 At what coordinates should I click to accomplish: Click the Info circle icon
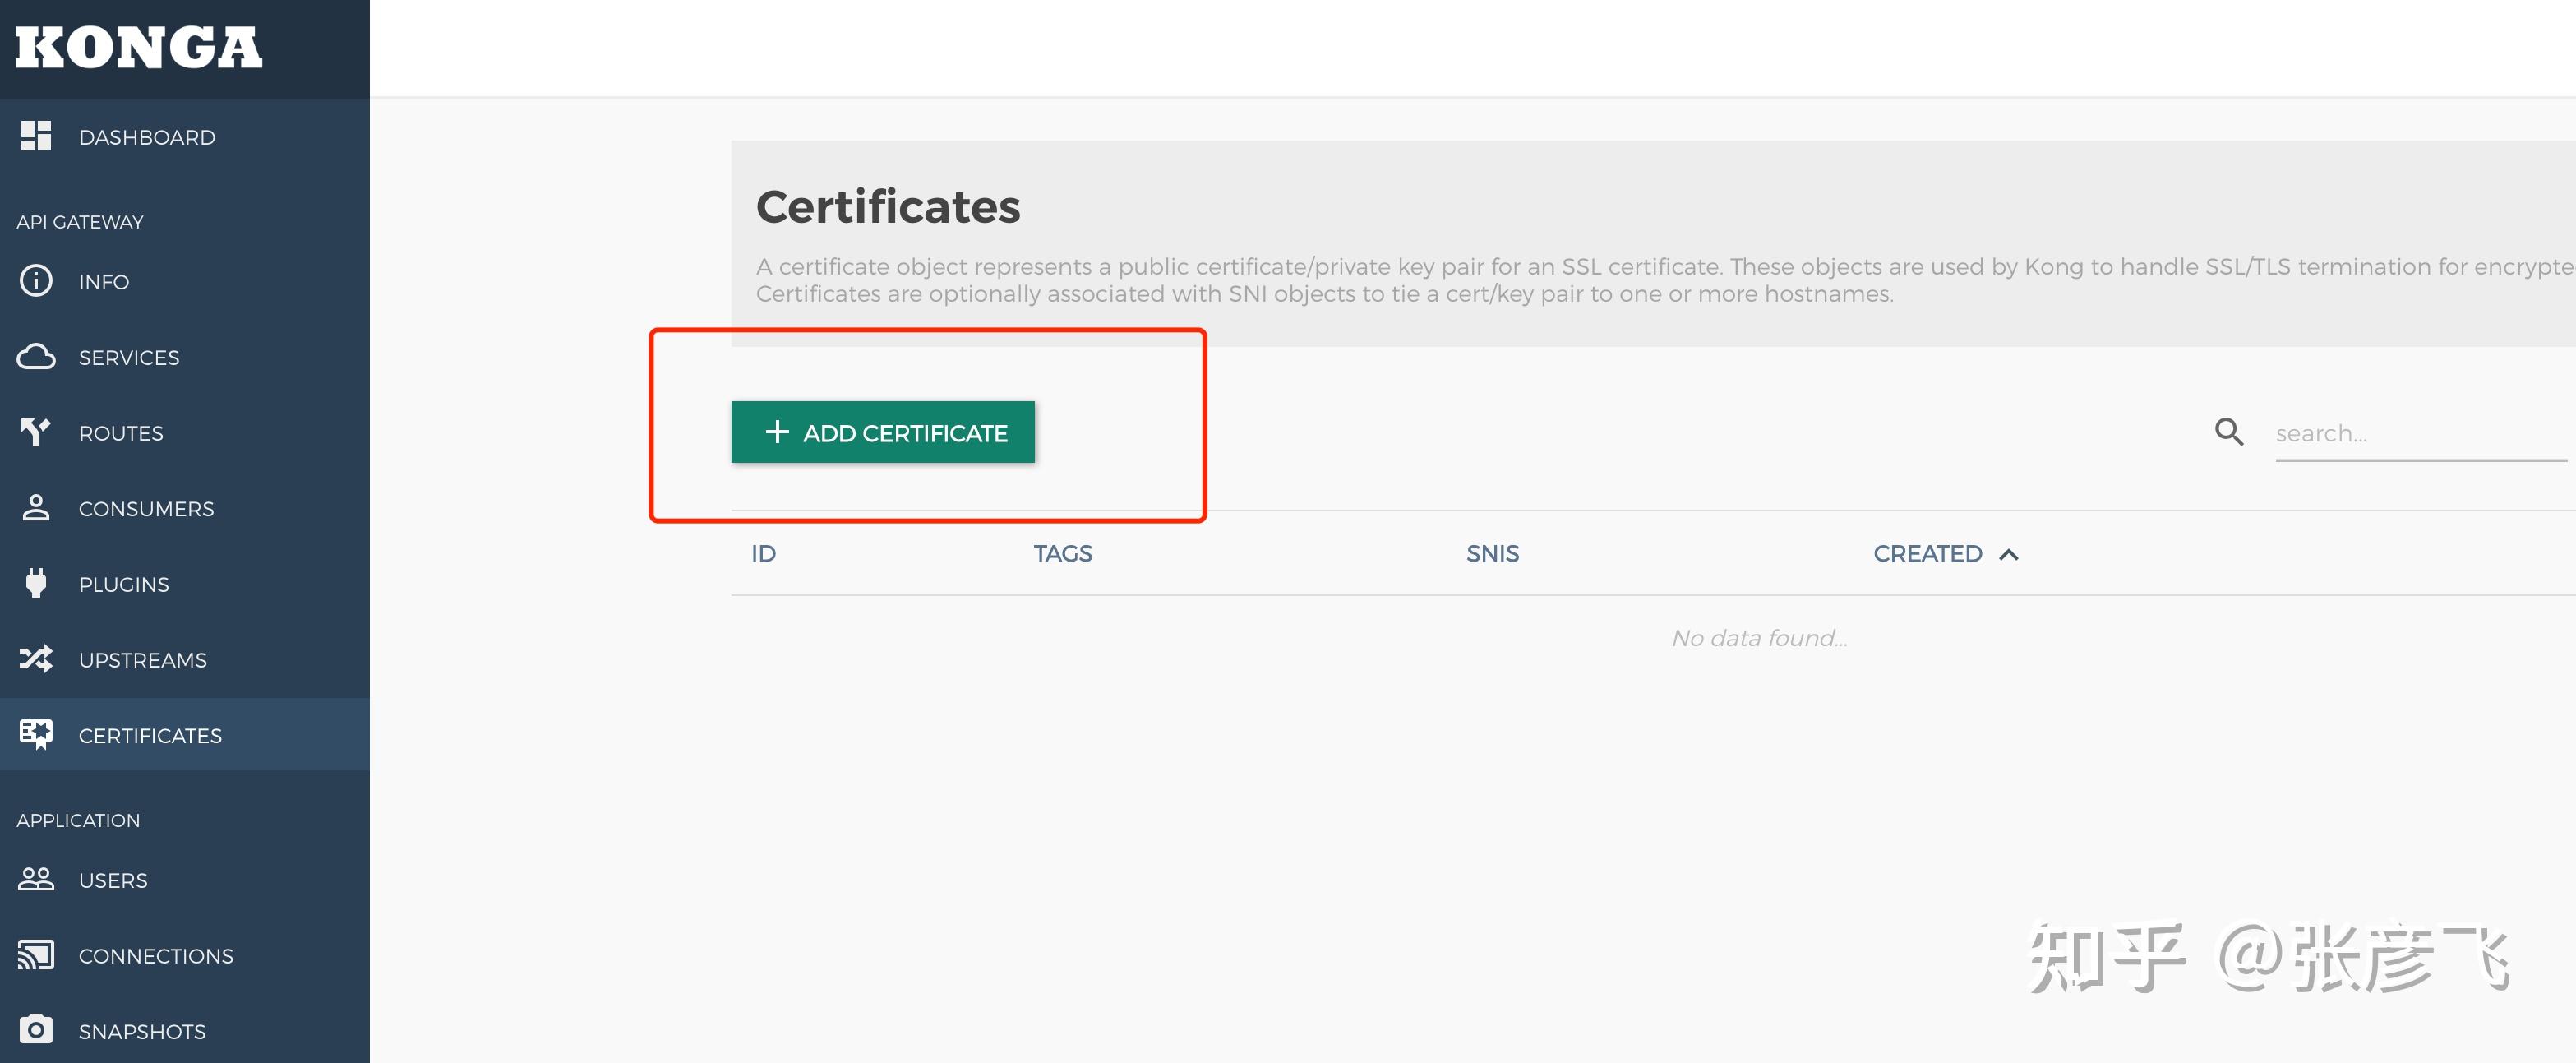pos(36,281)
